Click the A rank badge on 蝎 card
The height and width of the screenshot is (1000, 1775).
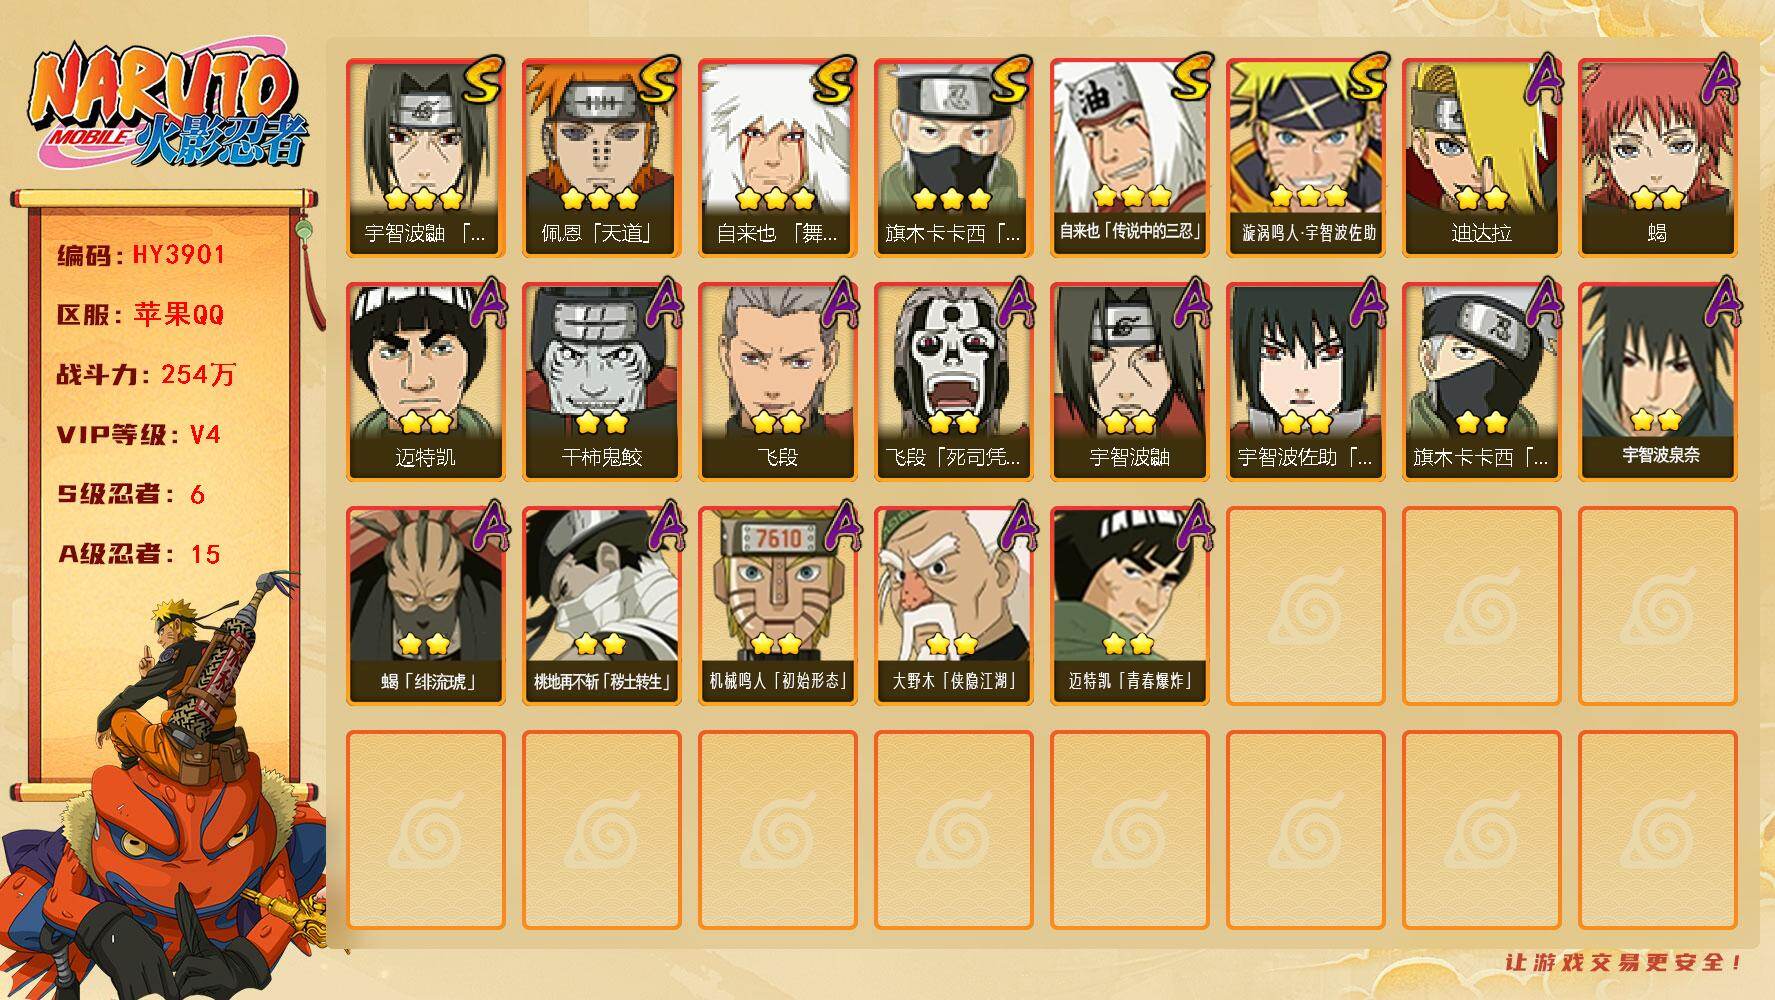point(1720,79)
